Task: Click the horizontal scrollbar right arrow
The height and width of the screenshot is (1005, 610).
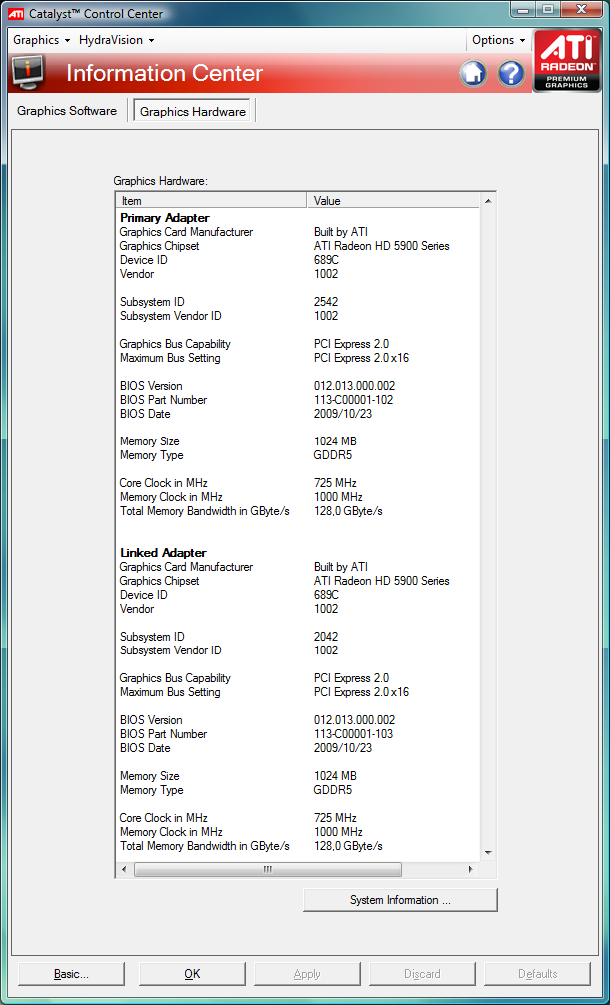Action: 471,870
